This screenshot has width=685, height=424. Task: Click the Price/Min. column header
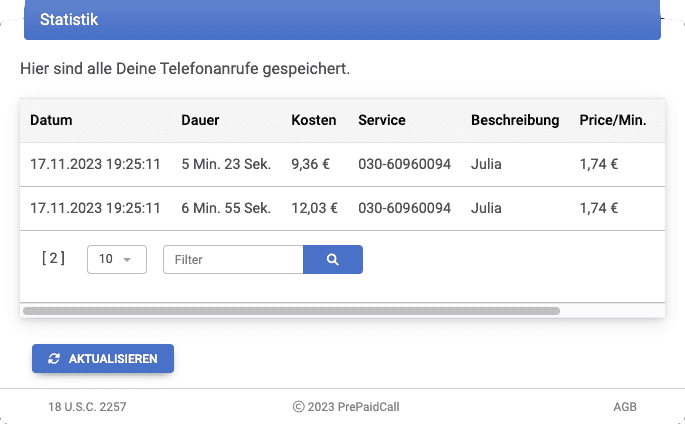(x=612, y=120)
